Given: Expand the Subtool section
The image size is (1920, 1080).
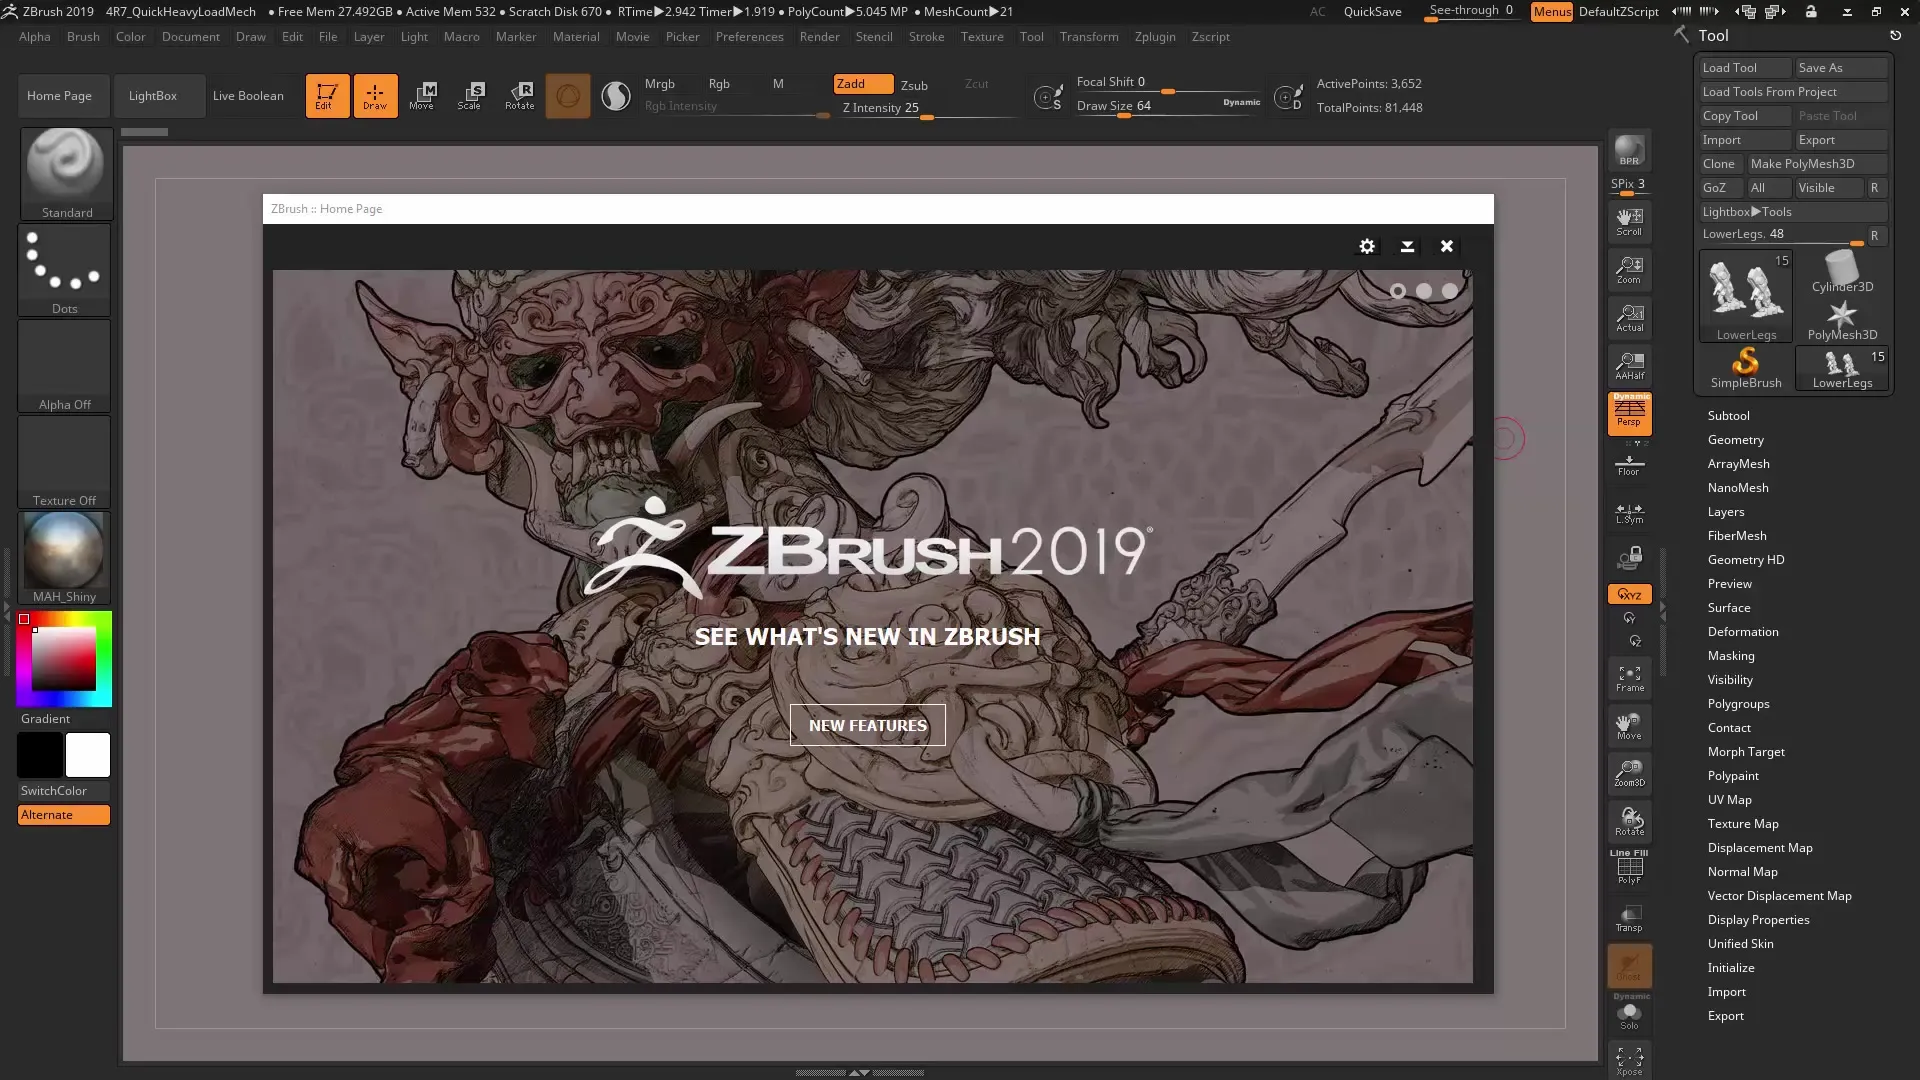Looking at the screenshot, I should tap(1728, 416).
